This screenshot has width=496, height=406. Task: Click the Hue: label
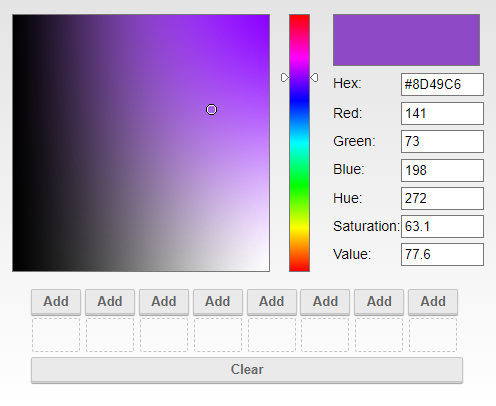click(x=347, y=198)
